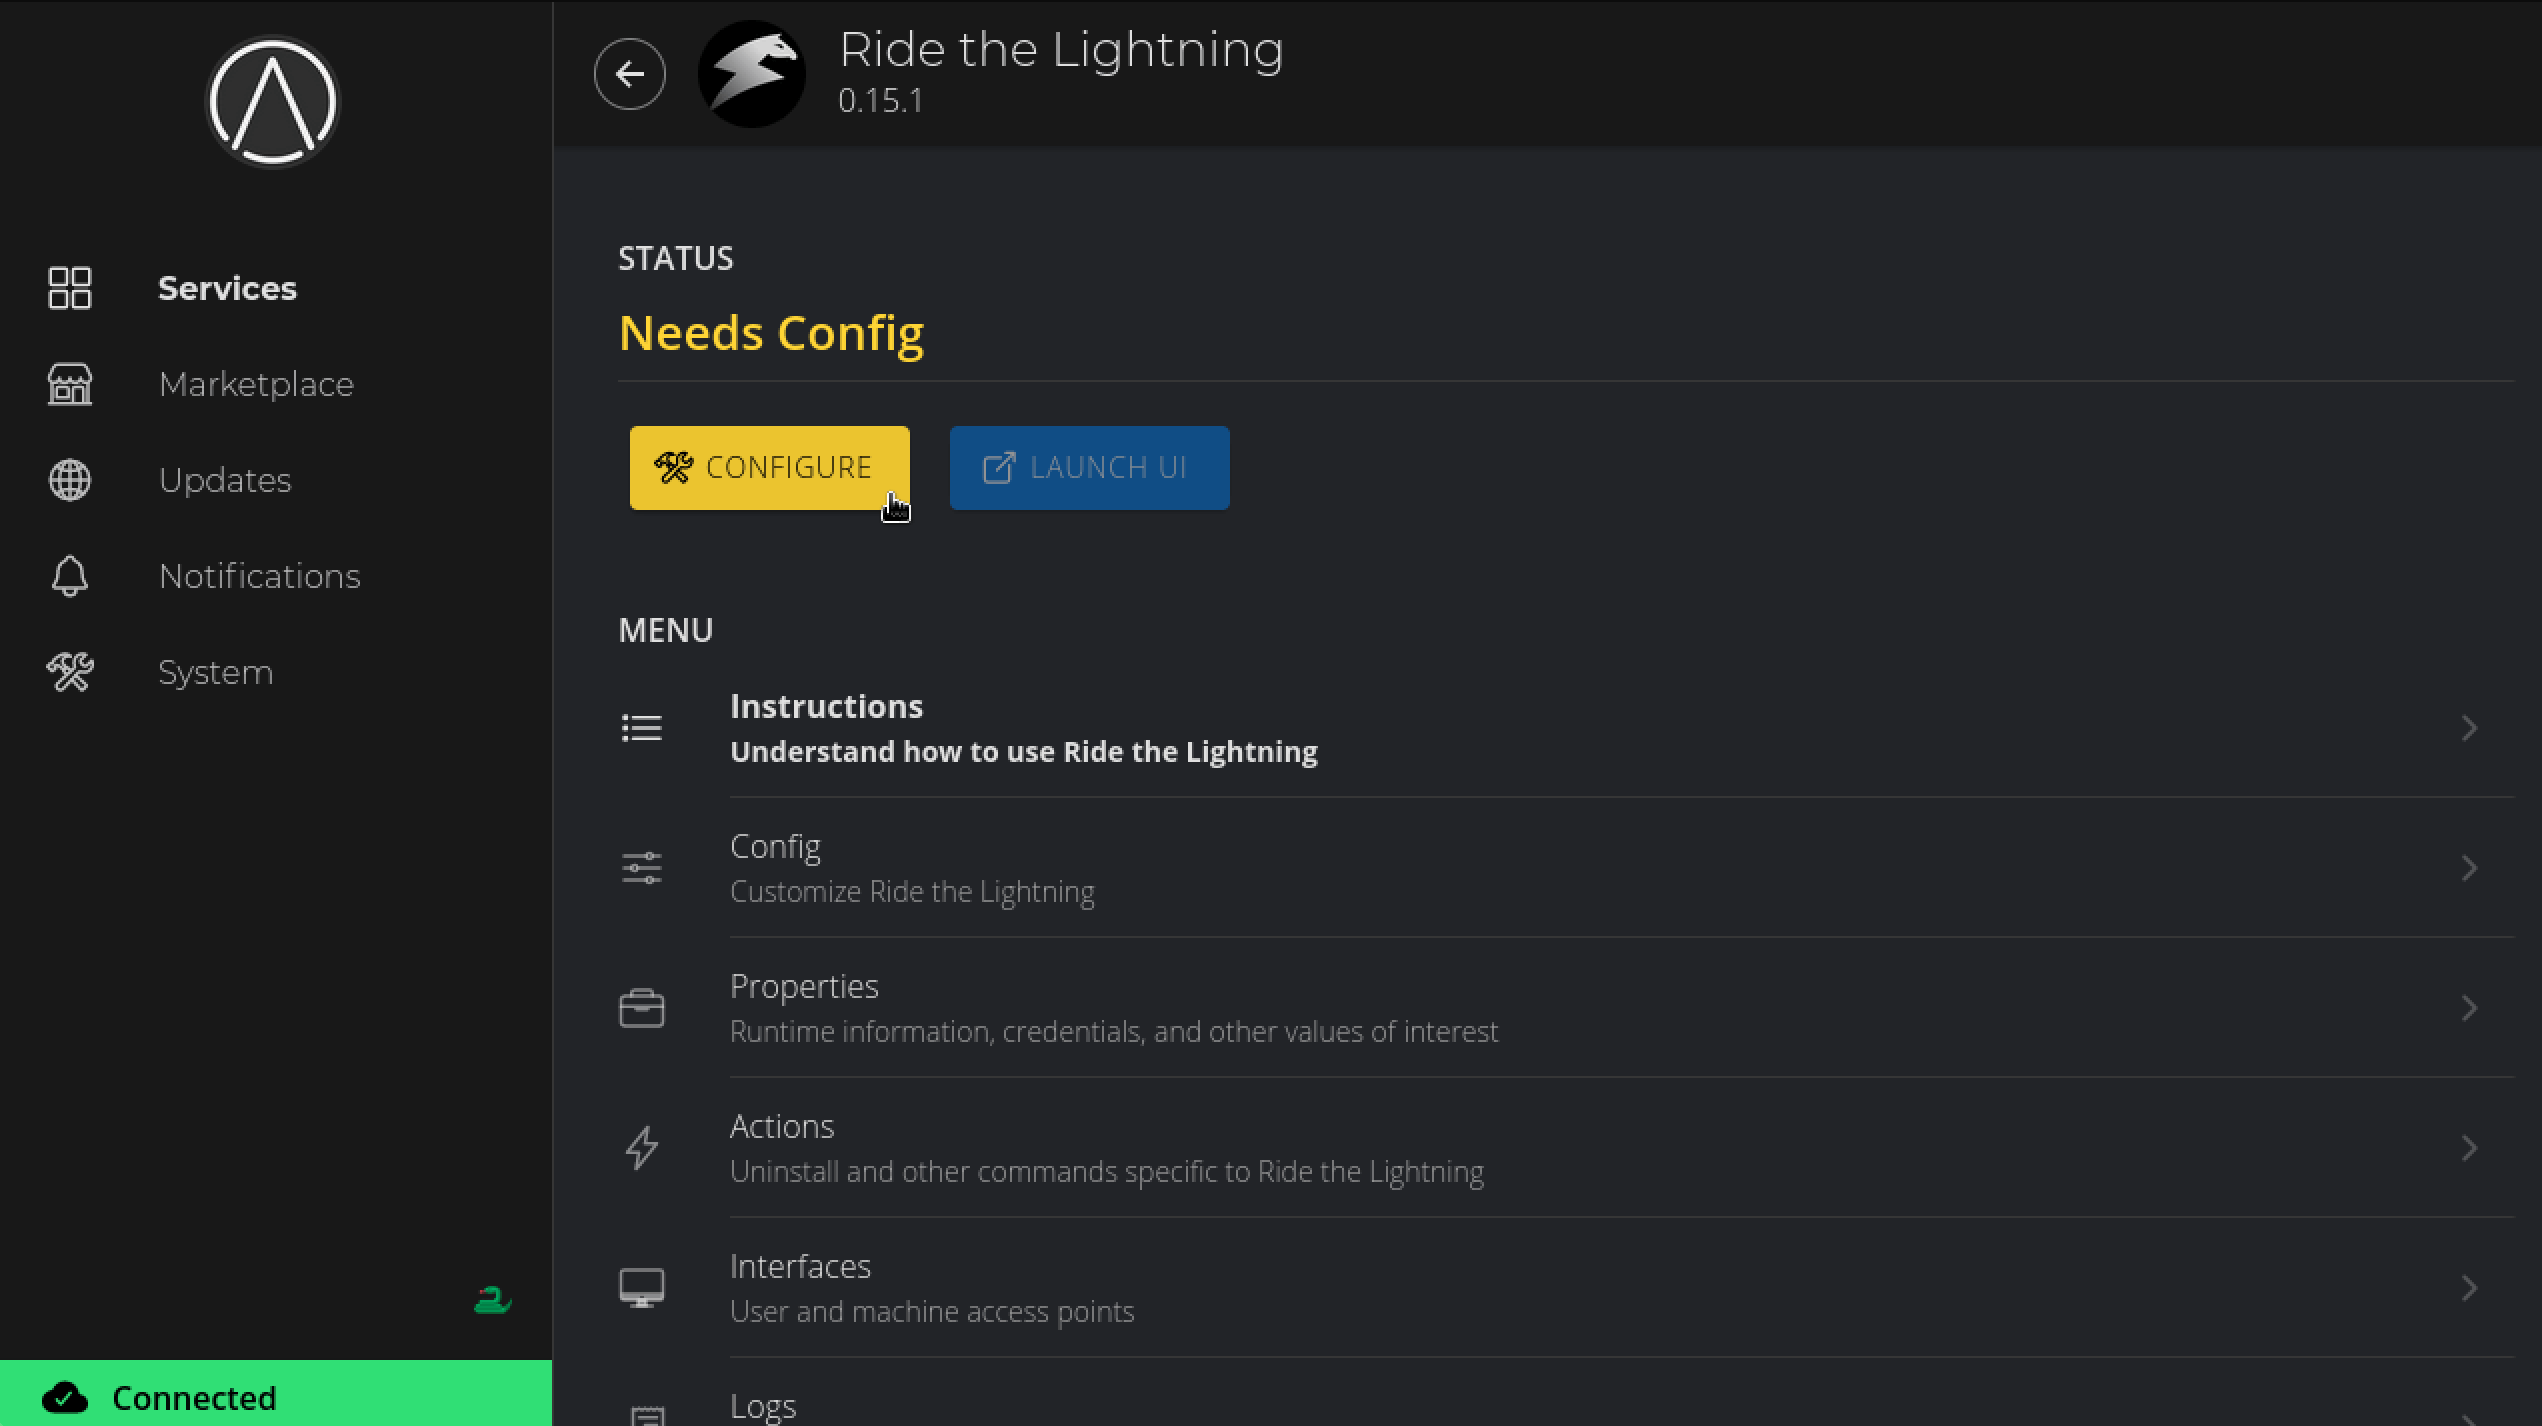The image size is (2542, 1426).
Task: Select the Instructions menu entry
Action: click(1024, 727)
